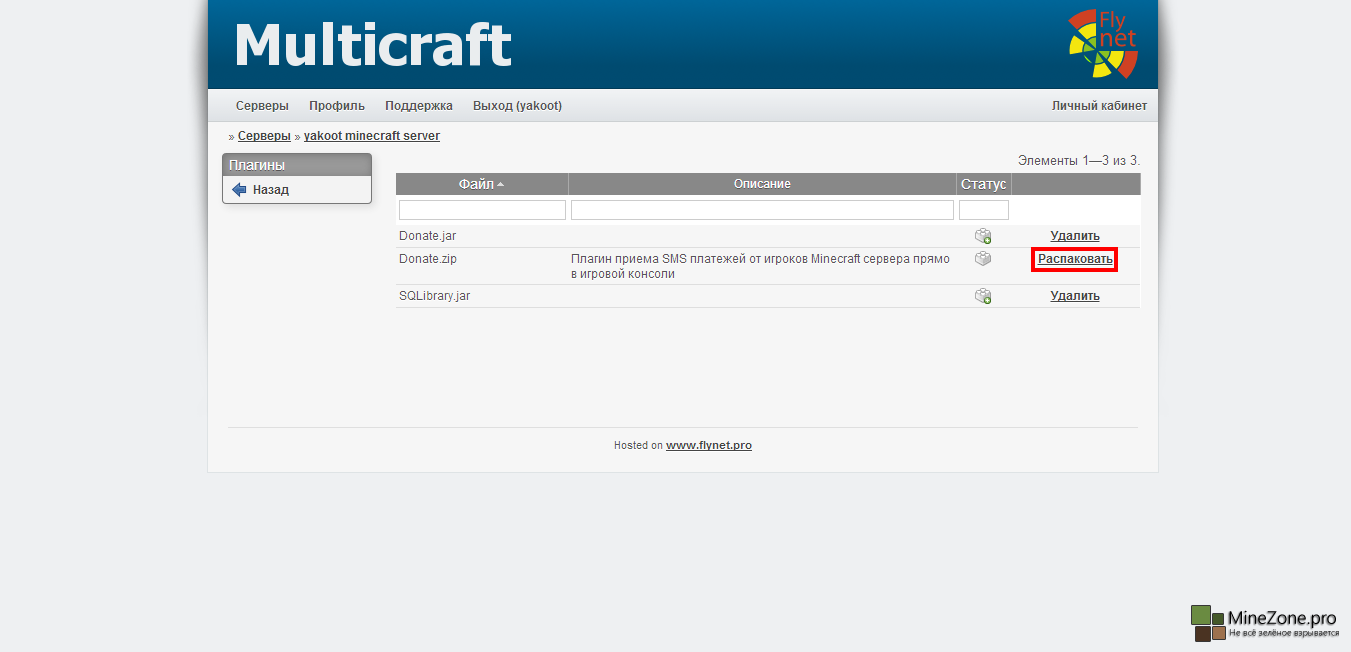This screenshot has height=652, width=1351.
Task: Open the Профиль menu item
Action: (337, 106)
